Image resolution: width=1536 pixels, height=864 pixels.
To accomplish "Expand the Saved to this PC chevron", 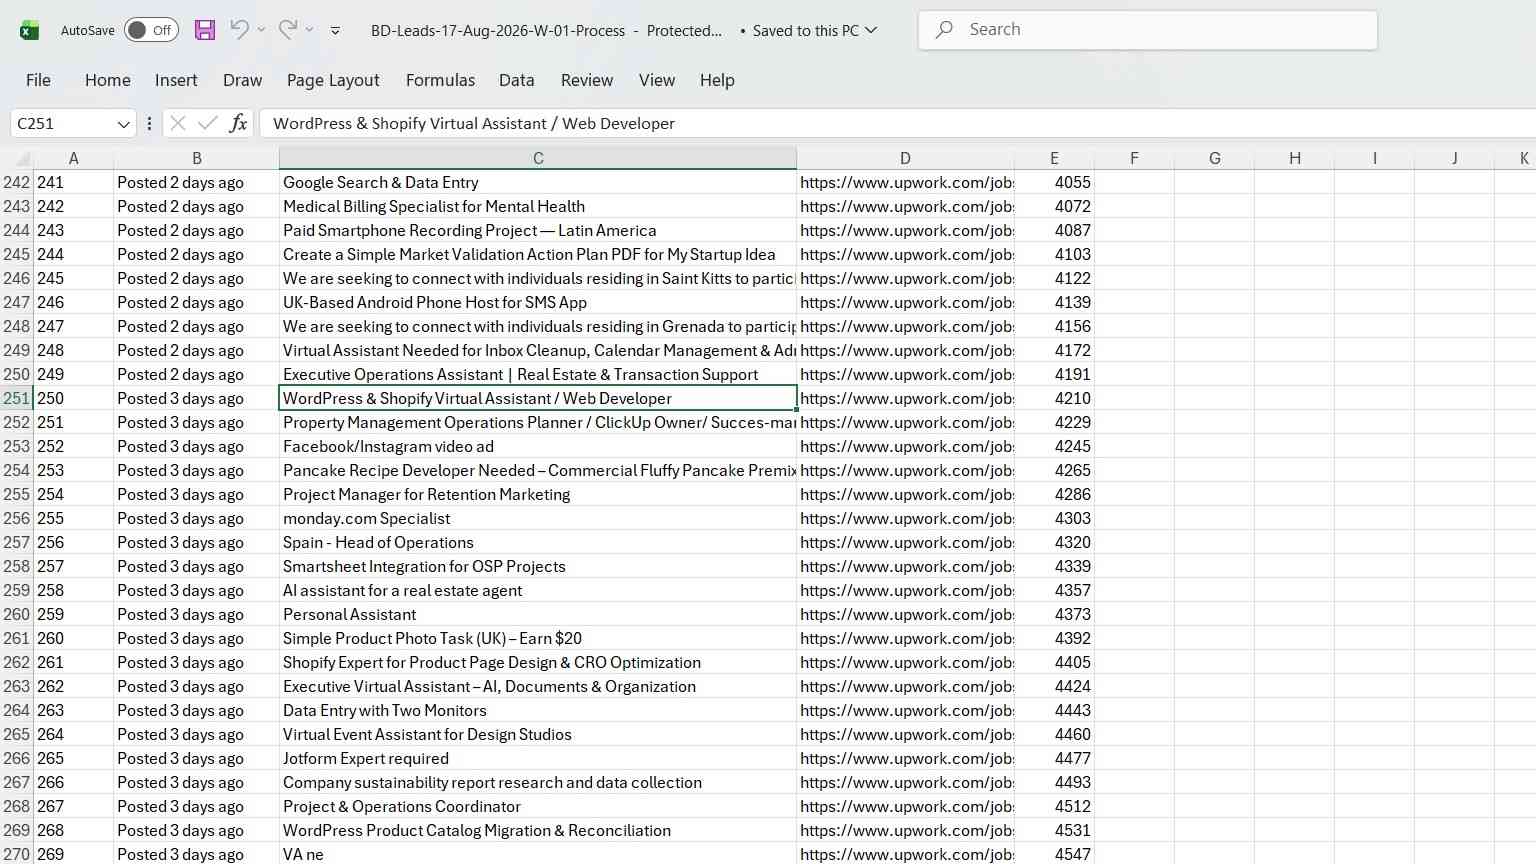I will tap(871, 30).
